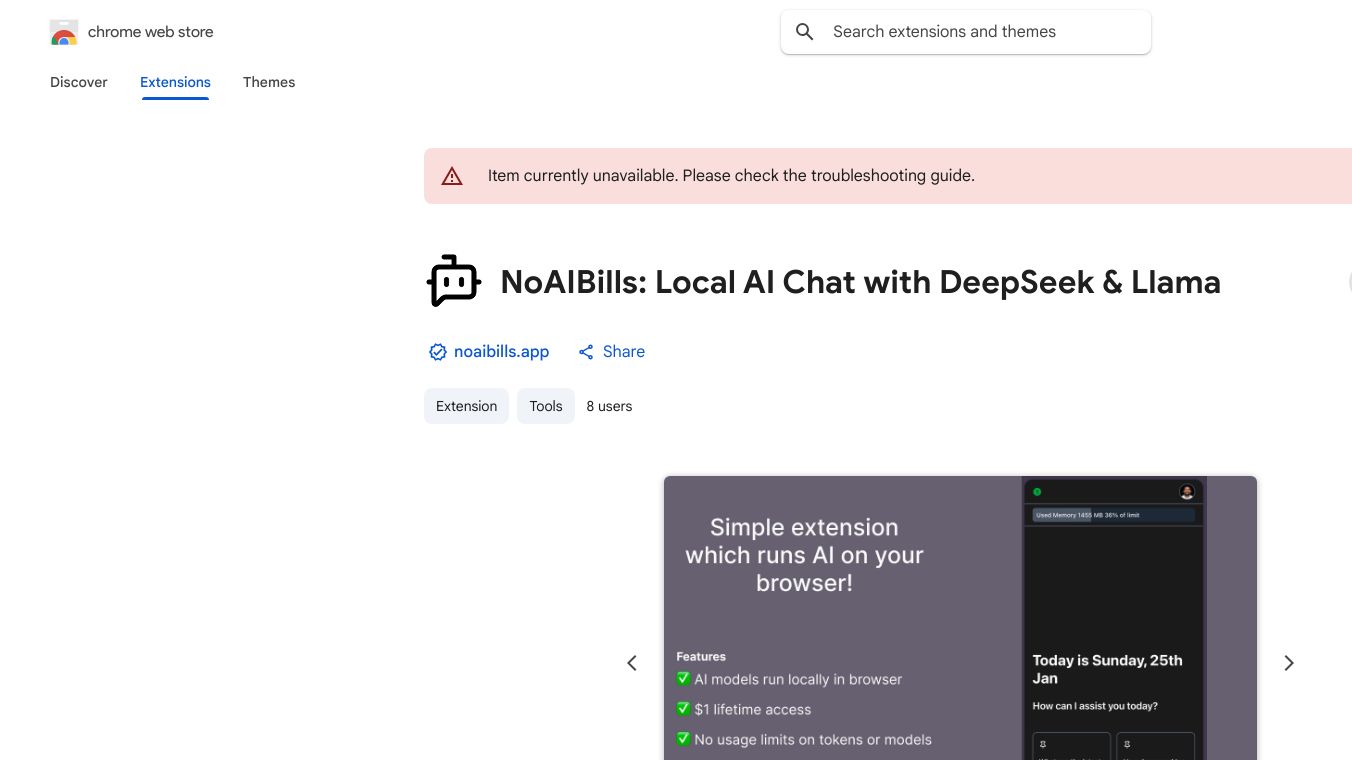The image size is (1352, 760).
Task: Click the search magnifier icon
Action: tap(805, 32)
